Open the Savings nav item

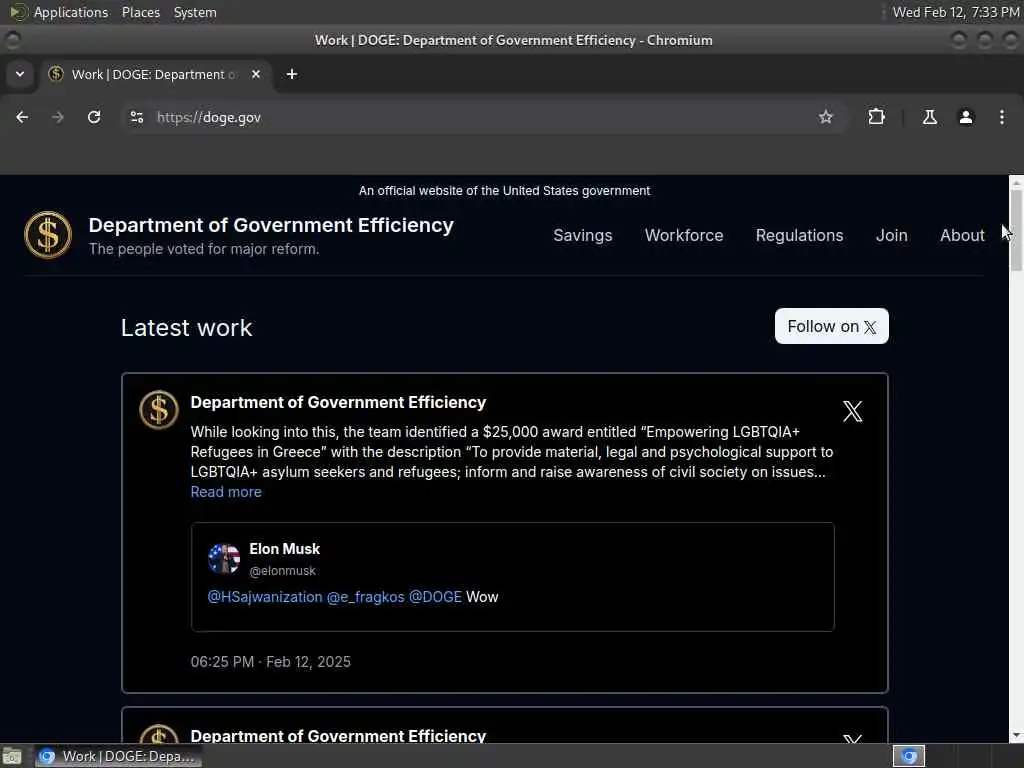[x=583, y=235]
